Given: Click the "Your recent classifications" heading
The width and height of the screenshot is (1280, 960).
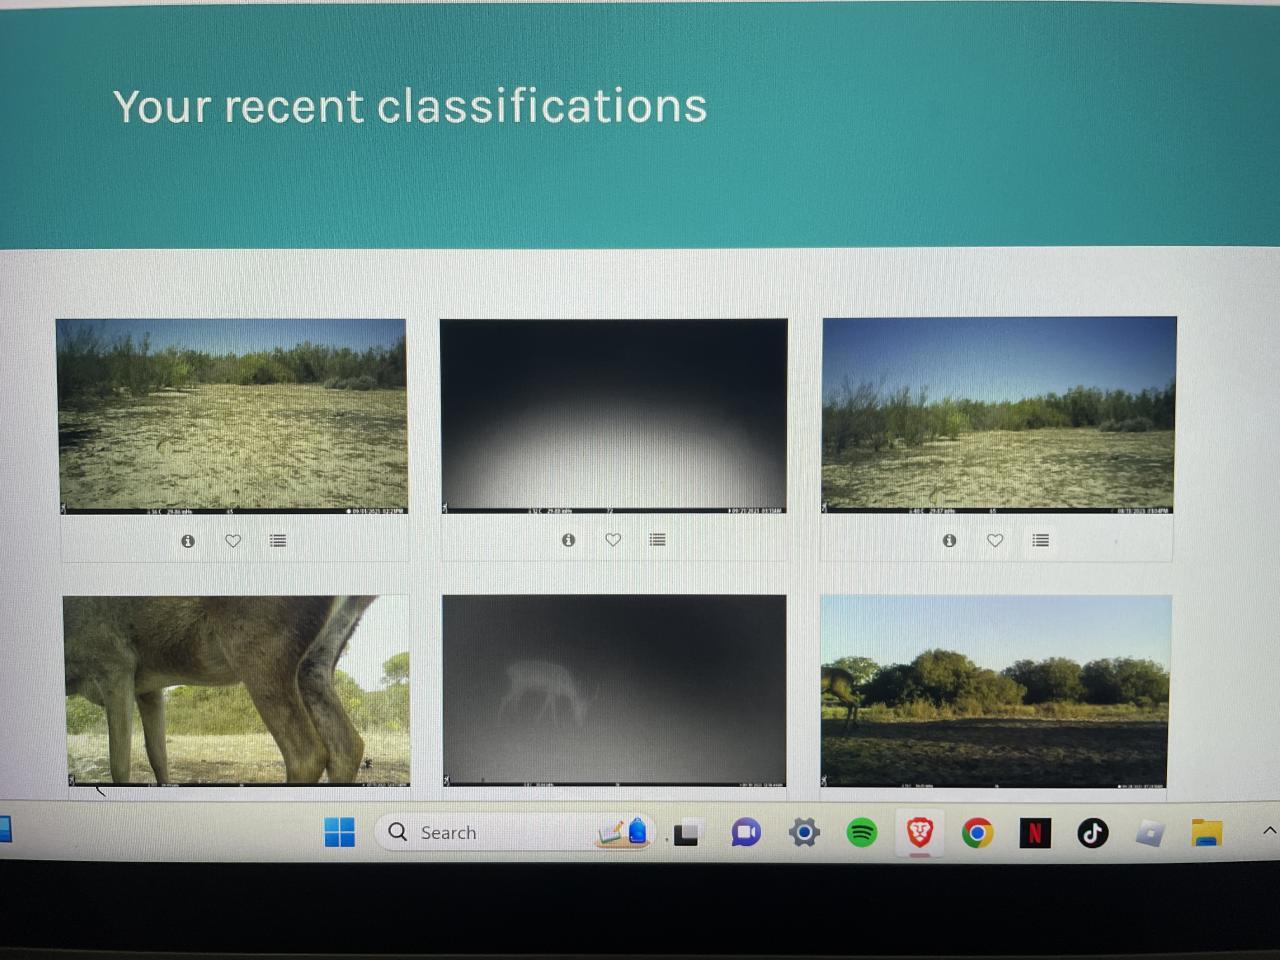Looking at the screenshot, I should (410, 106).
